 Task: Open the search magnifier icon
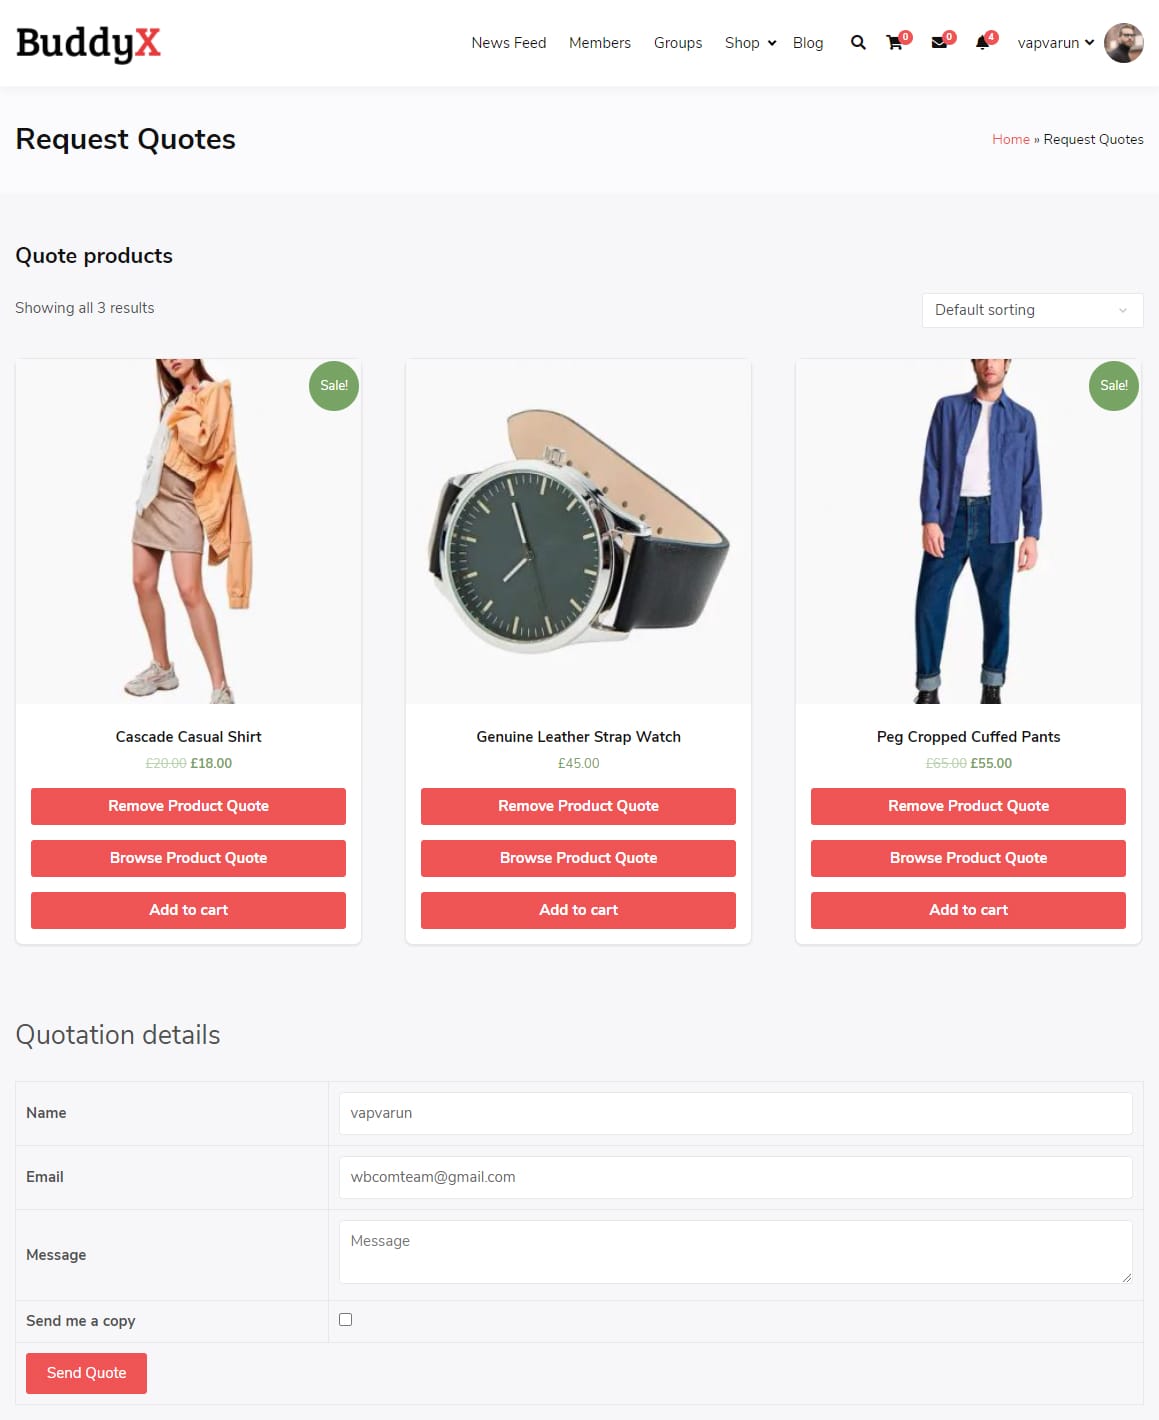(858, 43)
